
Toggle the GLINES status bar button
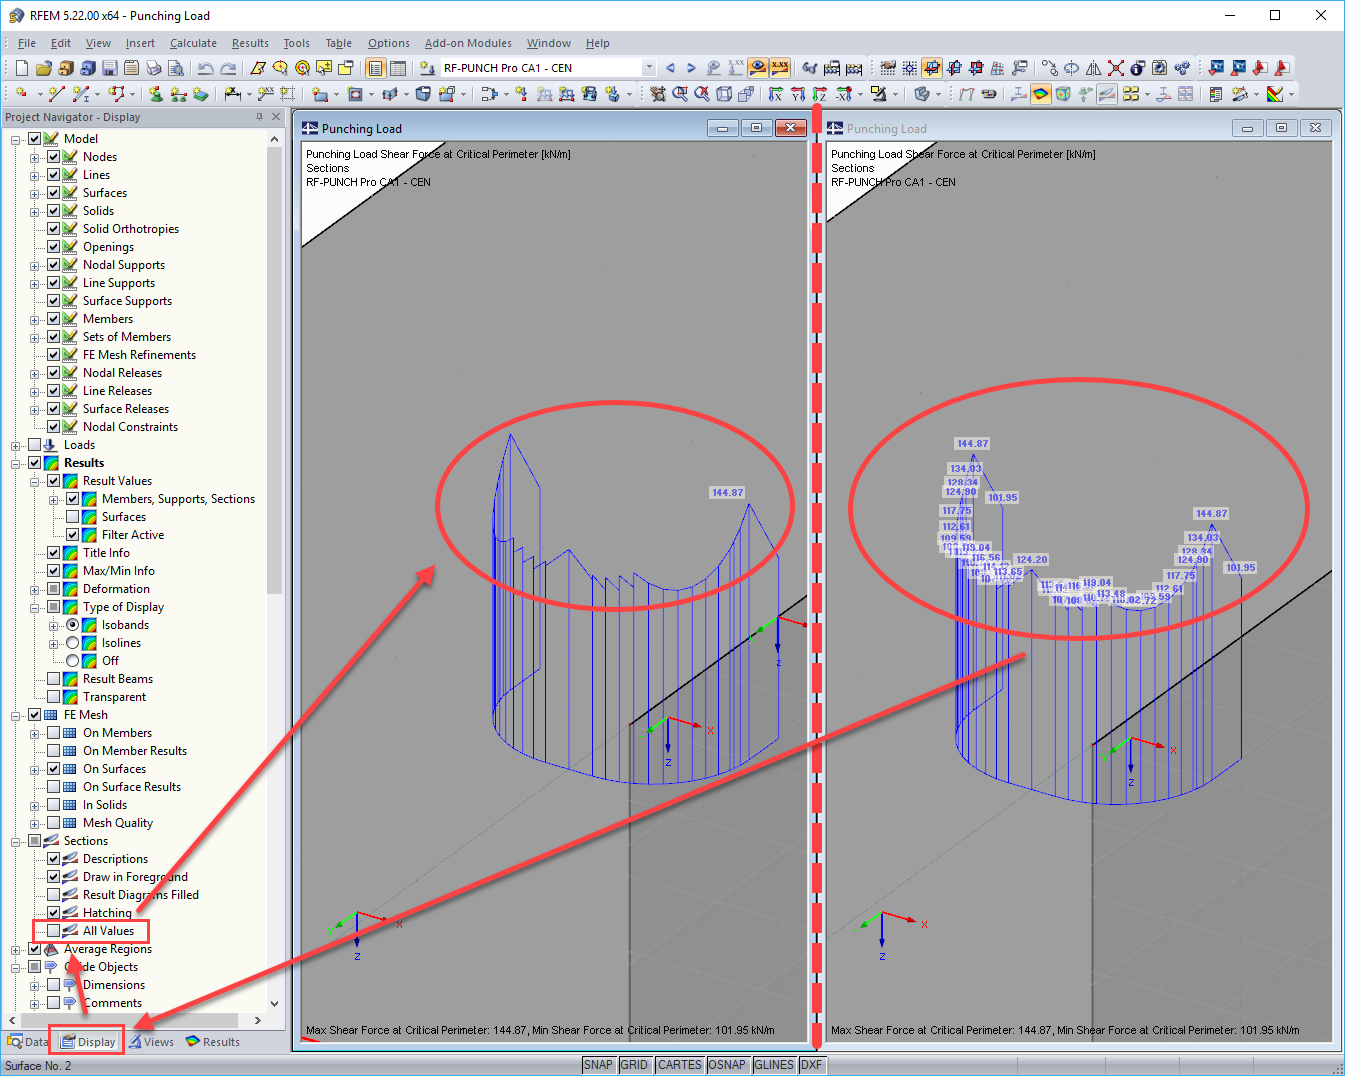point(774,1065)
